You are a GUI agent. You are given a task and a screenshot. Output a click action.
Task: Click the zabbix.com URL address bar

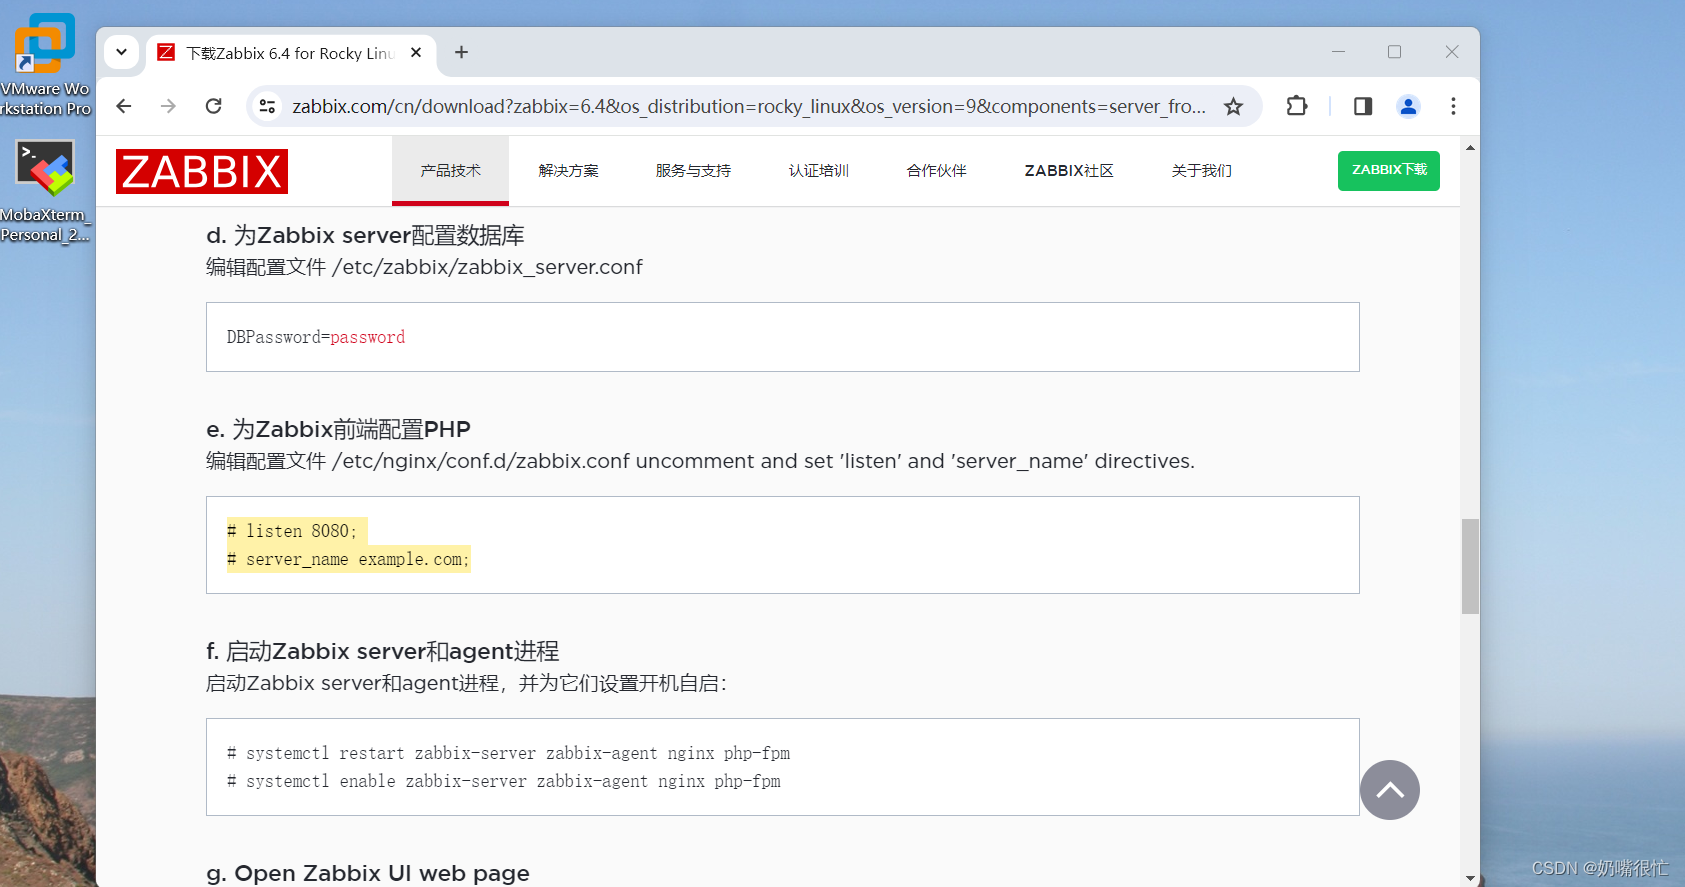[x=748, y=106]
